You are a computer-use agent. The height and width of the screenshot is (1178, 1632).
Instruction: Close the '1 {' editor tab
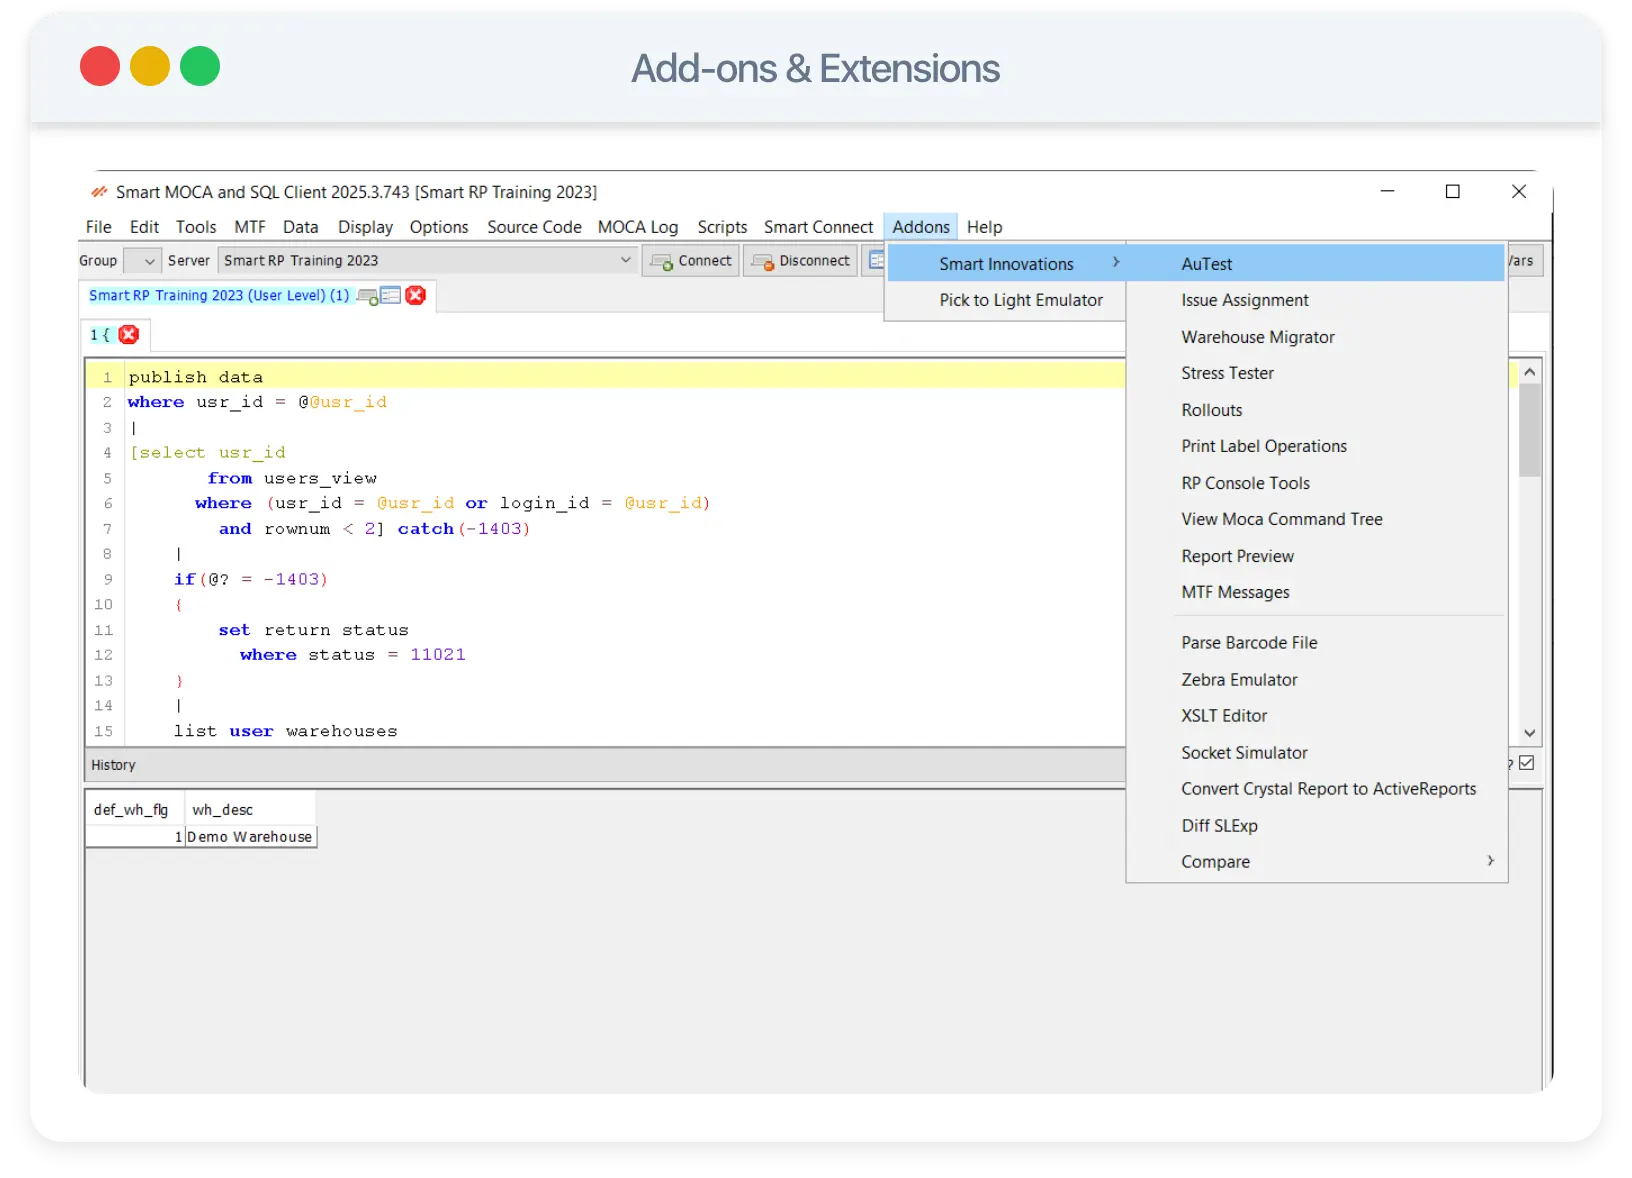129,334
